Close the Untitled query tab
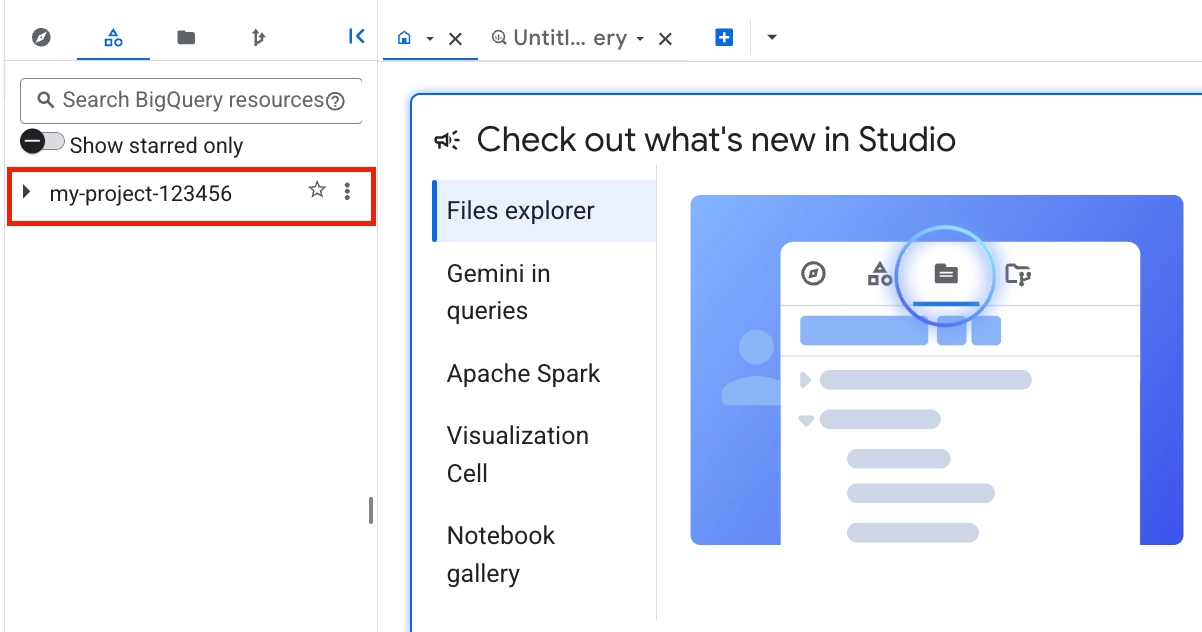Screen dimensions: 1202x632 [x=665, y=39]
